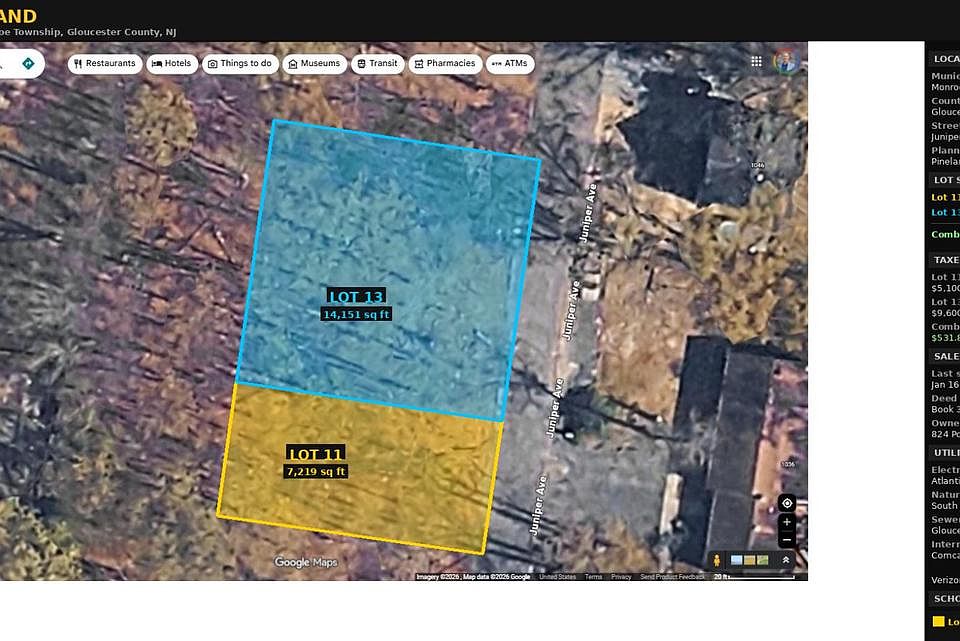The image size is (960, 641).
Task: Click the camera icon in Things to do
Action: (x=212, y=64)
